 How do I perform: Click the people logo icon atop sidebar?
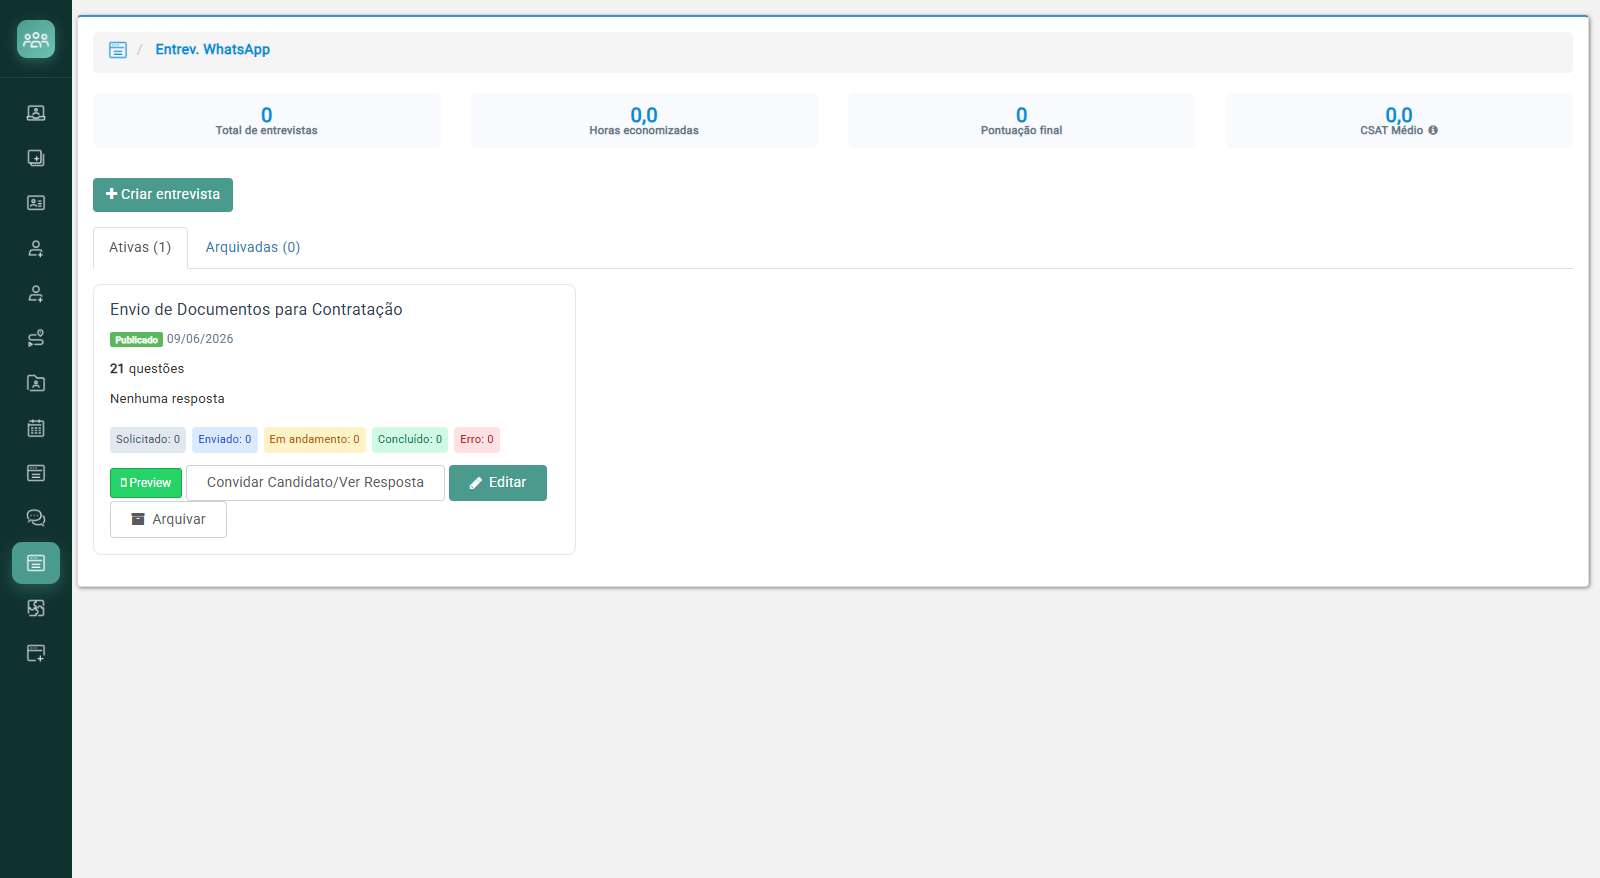pos(36,39)
